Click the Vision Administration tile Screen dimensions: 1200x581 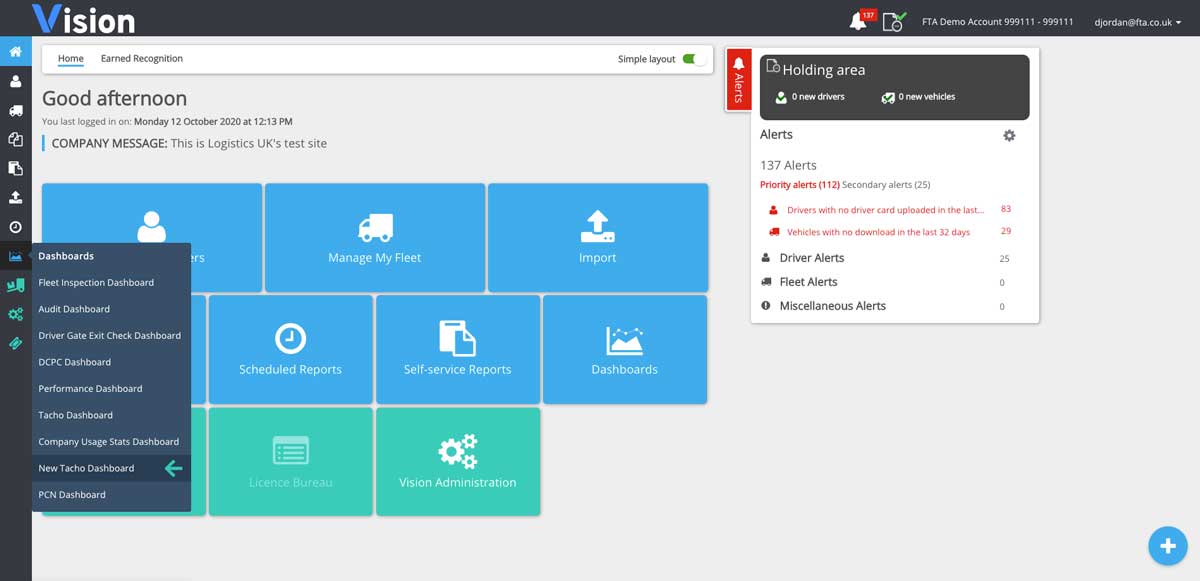pos(458,461)
